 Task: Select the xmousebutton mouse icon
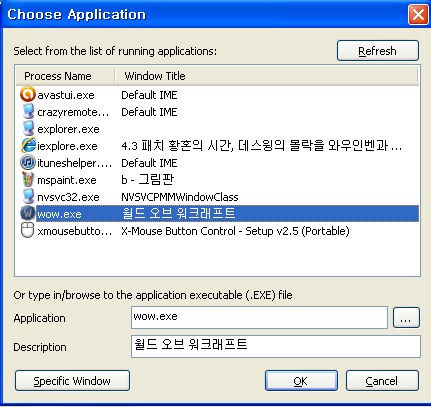tap(27, 230)
